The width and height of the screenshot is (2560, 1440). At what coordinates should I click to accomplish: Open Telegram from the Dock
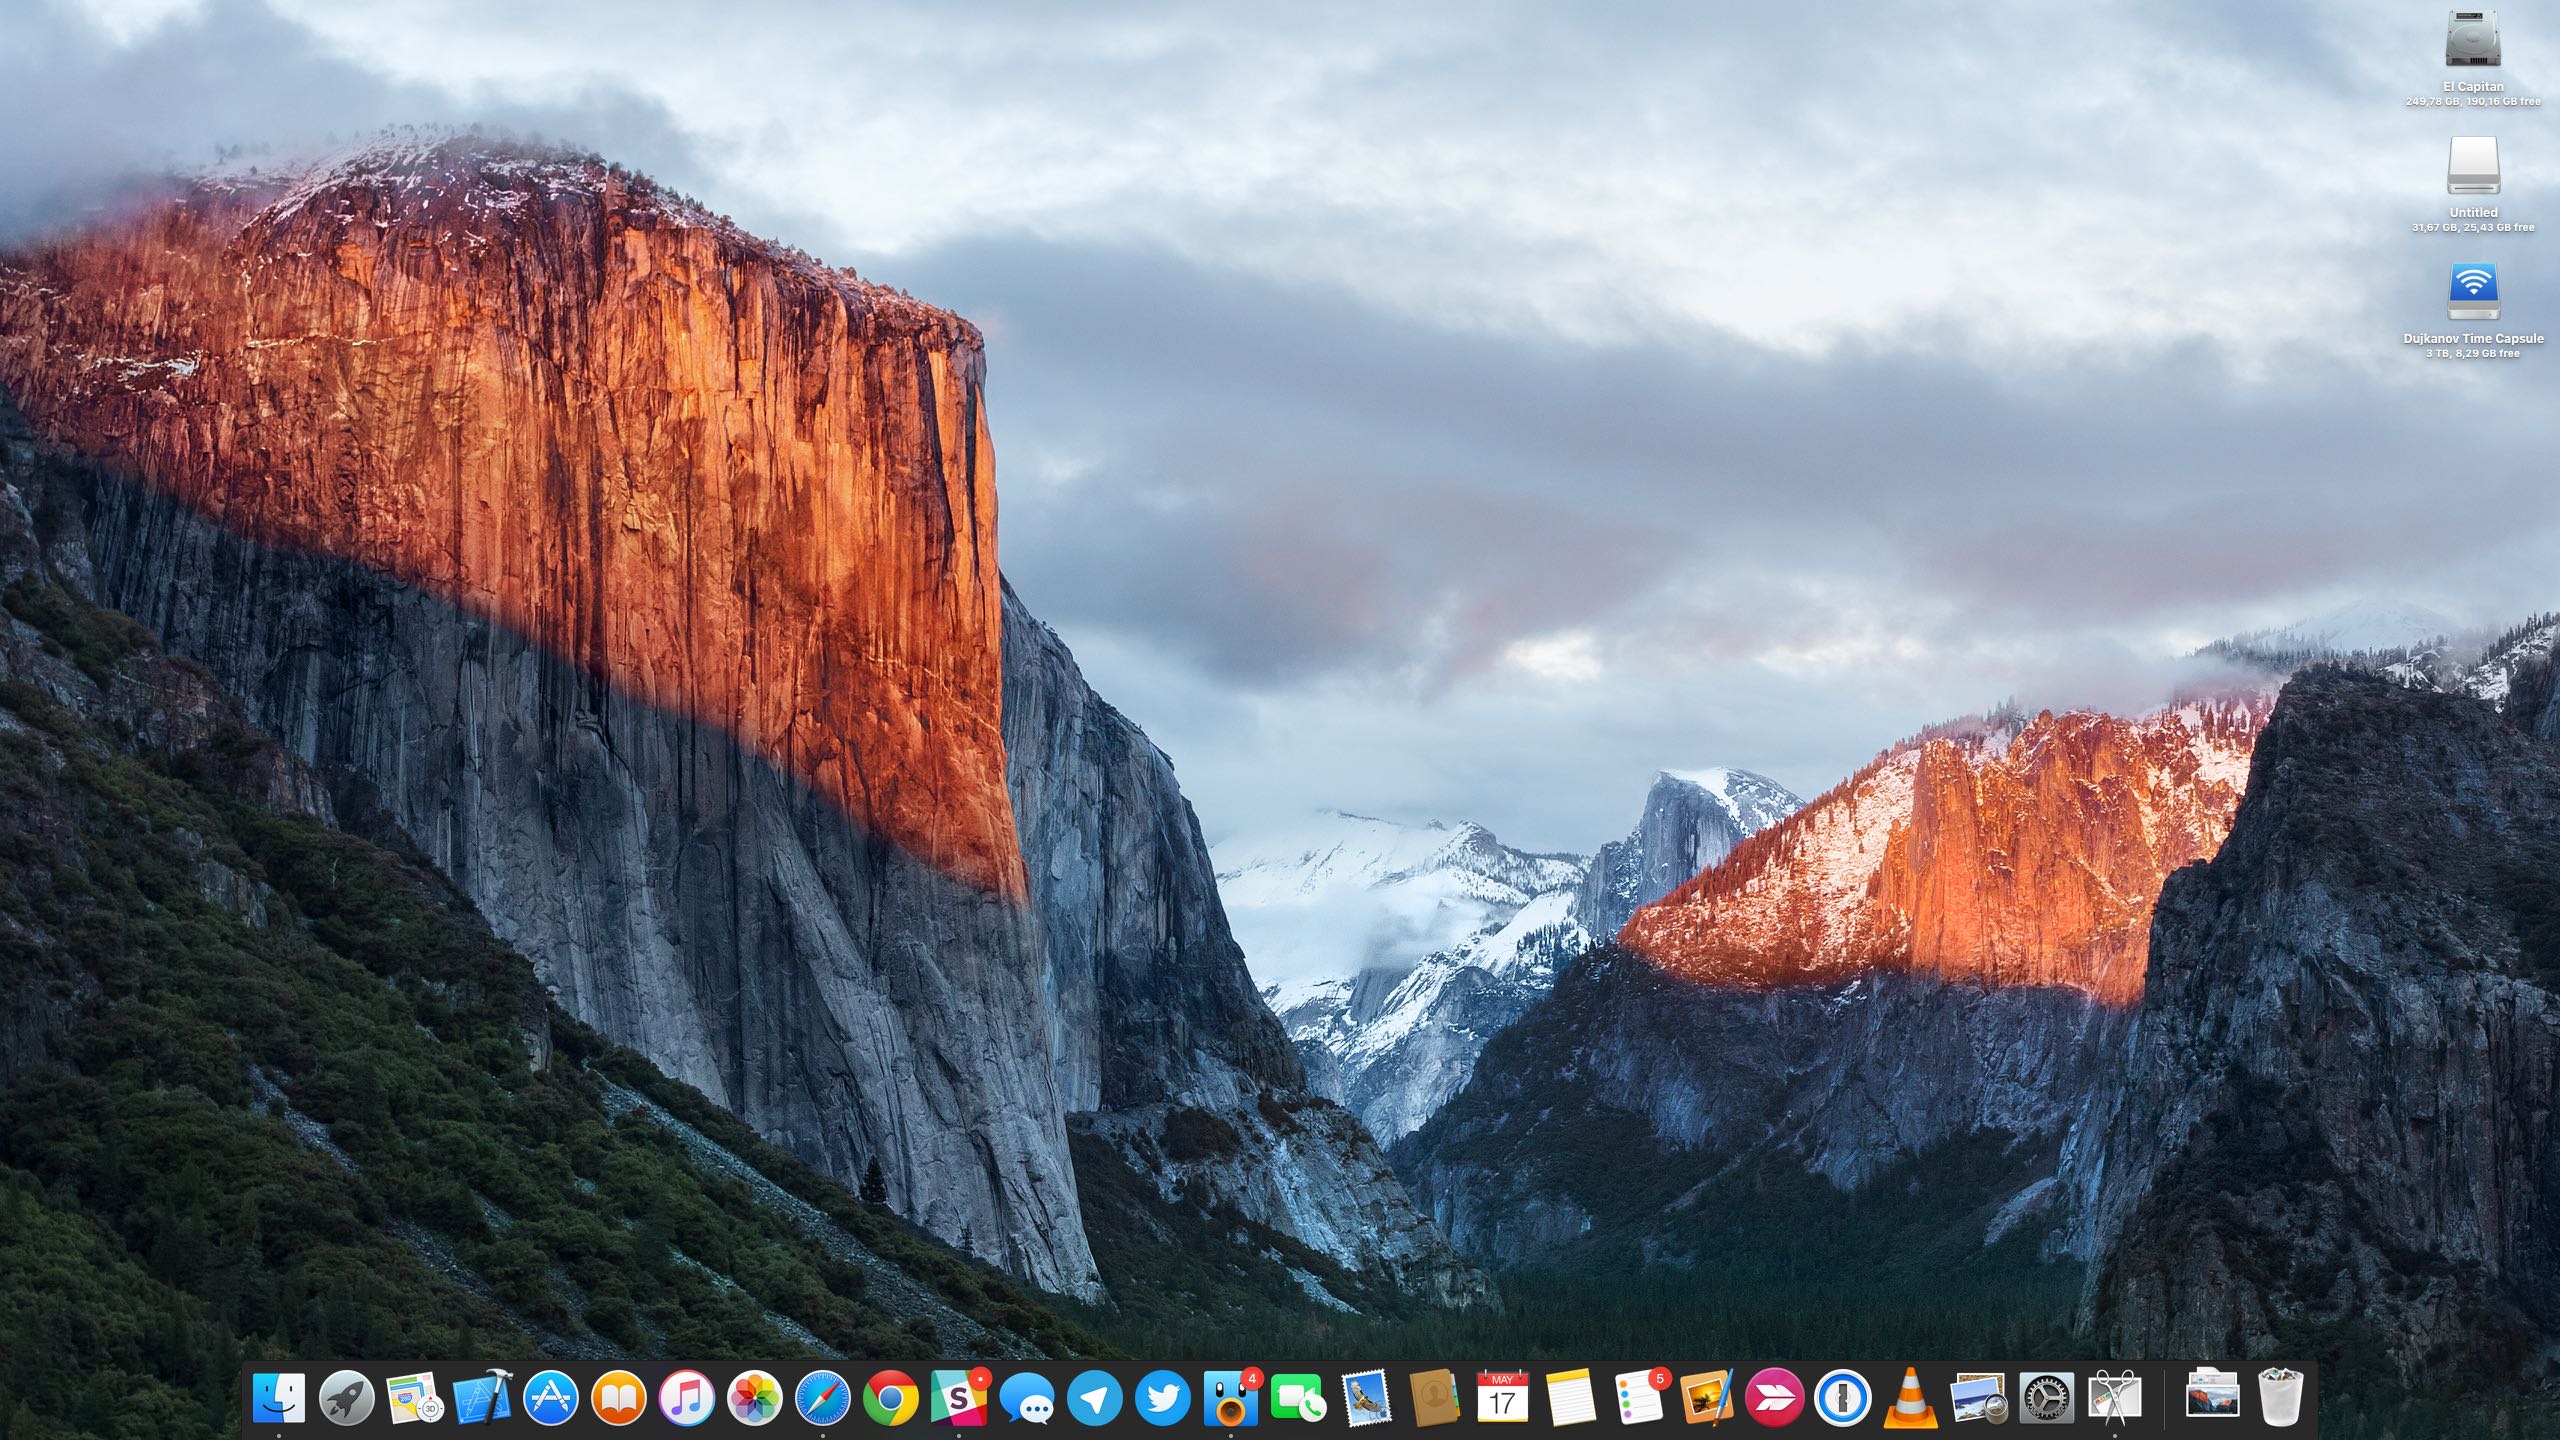[x=1096, y=1398]
